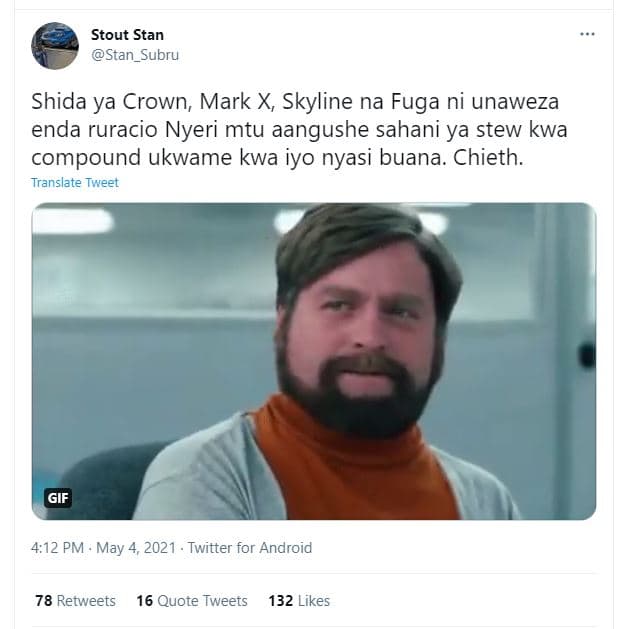
Task: Click Stout Stan's profile avatar
Action: point(55,45)
